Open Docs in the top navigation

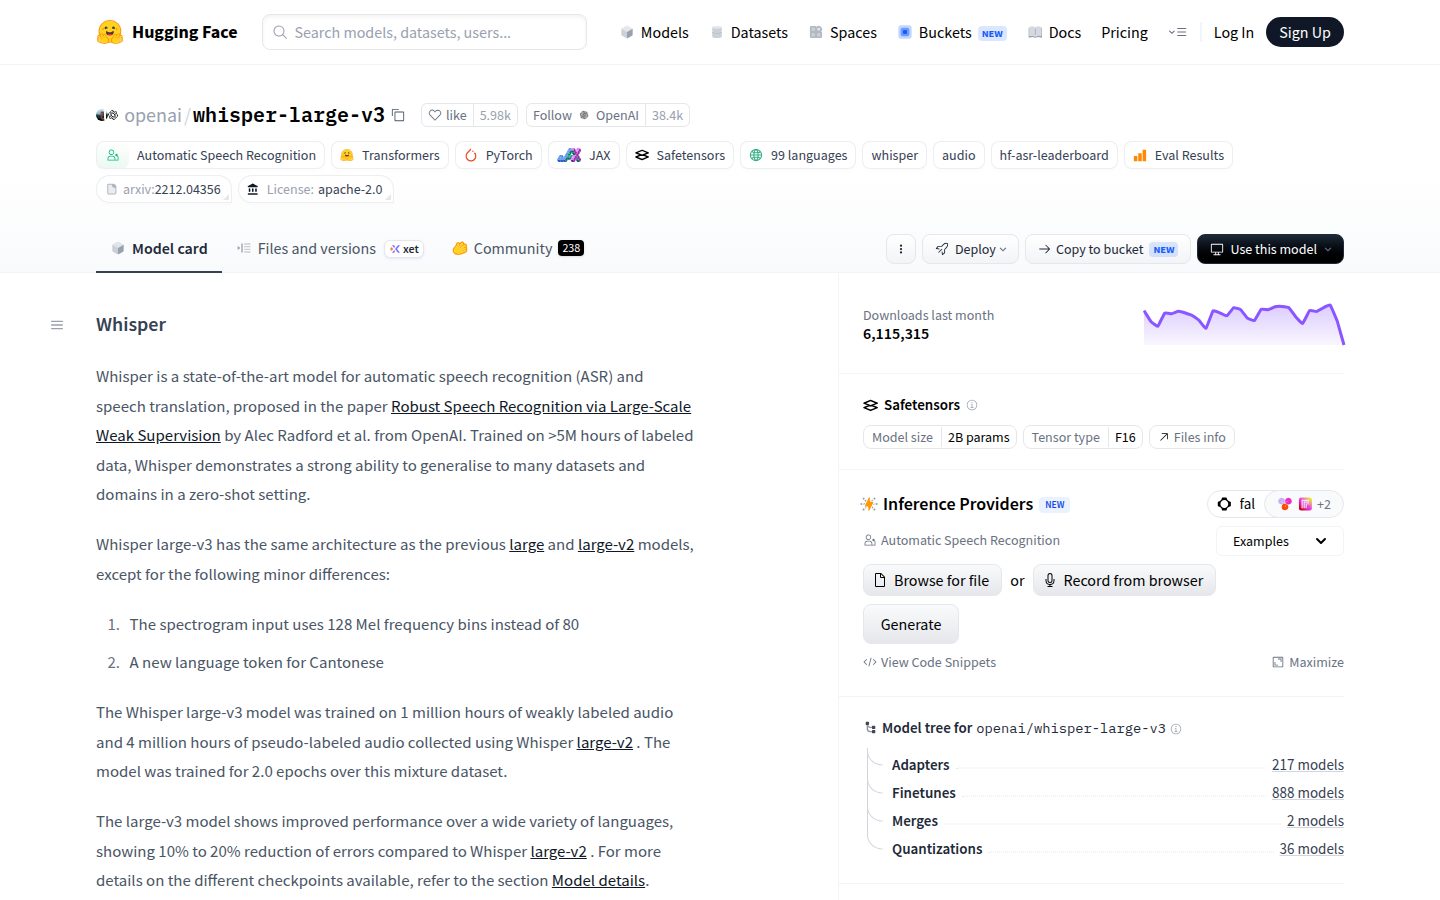(1054, 32)
